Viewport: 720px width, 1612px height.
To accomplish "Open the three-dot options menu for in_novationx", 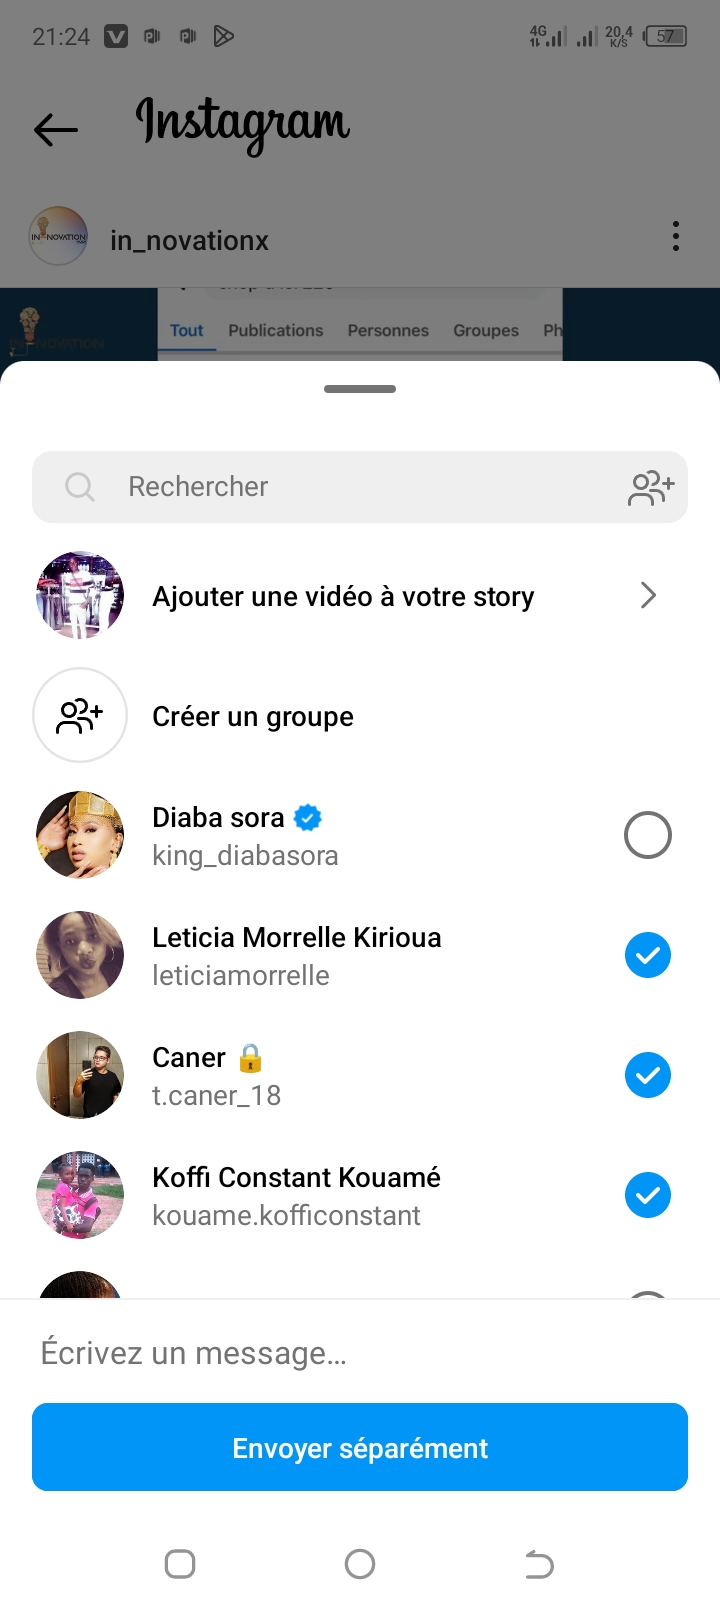I will coord(676,237).
